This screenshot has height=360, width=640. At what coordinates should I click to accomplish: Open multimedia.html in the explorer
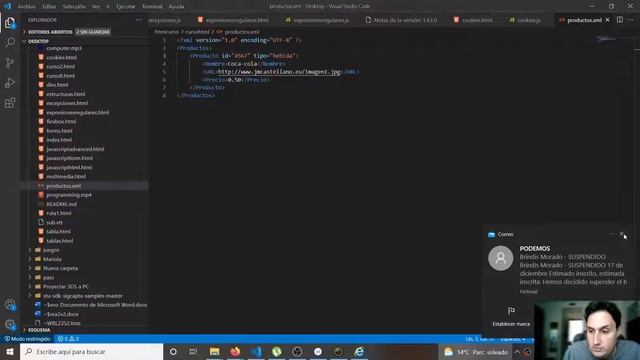click(66, 176)
